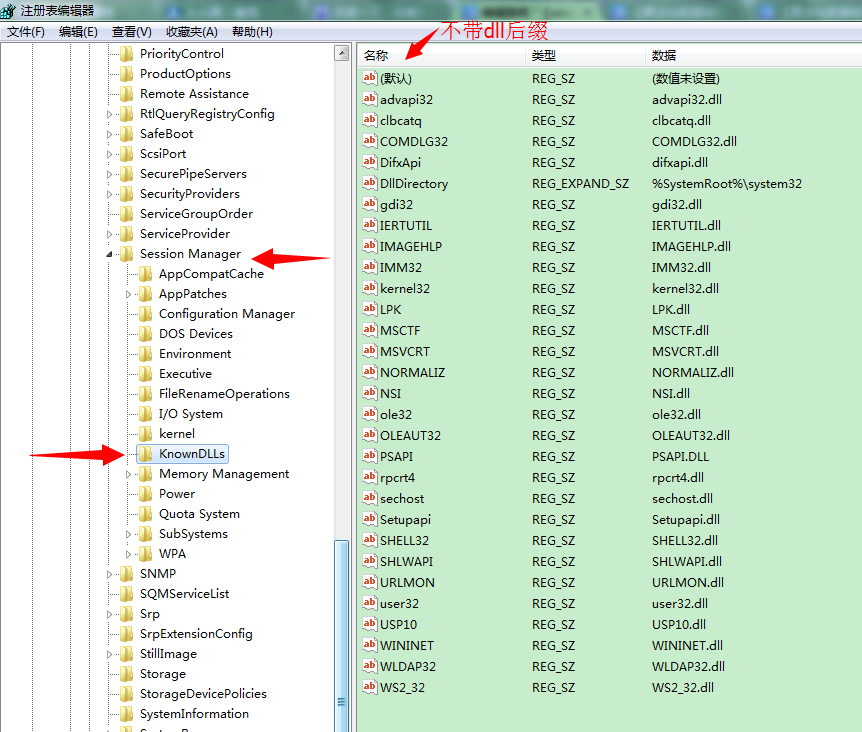Click the advapi32 string value icon

[369, 99]
